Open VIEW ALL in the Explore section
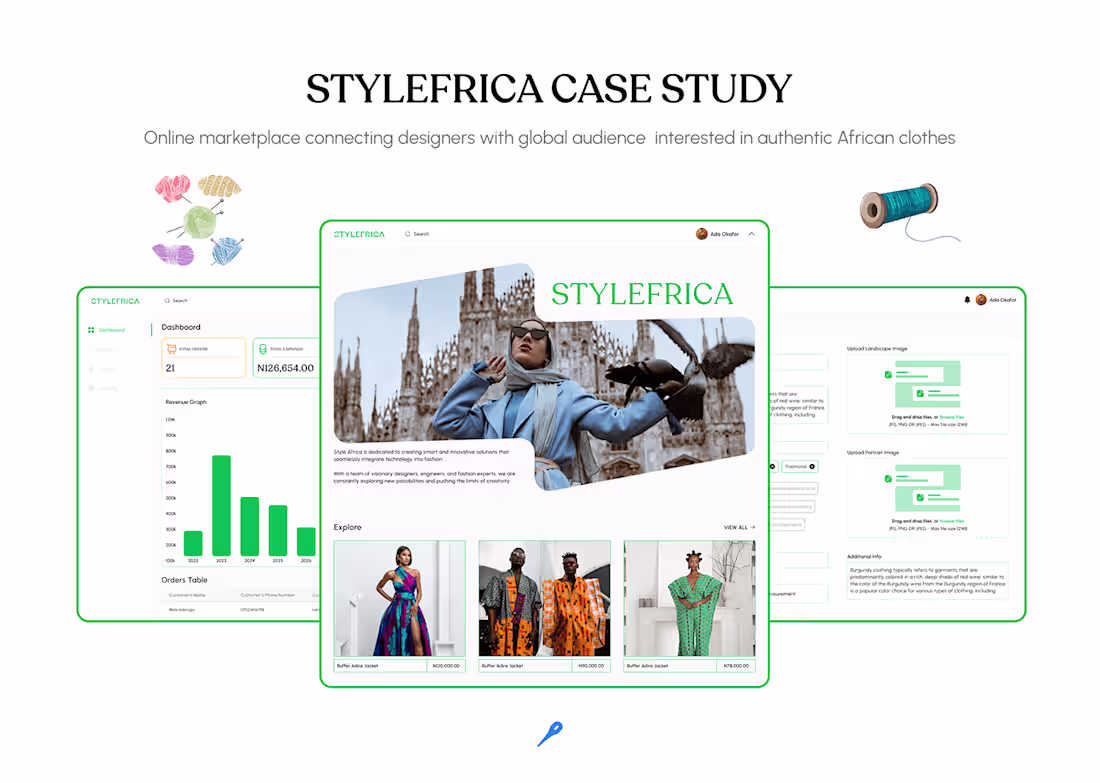Screen dimensions: 1100x783 [x=737, y=527]
